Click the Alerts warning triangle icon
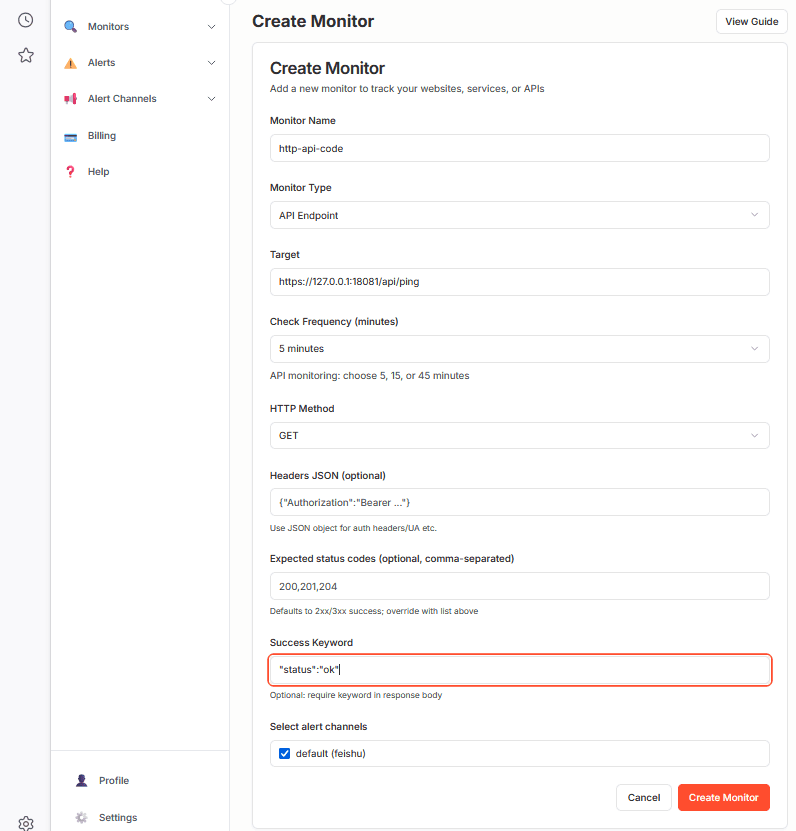The height and width of the screenshot is (831, 796). pyautogui.click(x=71, y=62)
